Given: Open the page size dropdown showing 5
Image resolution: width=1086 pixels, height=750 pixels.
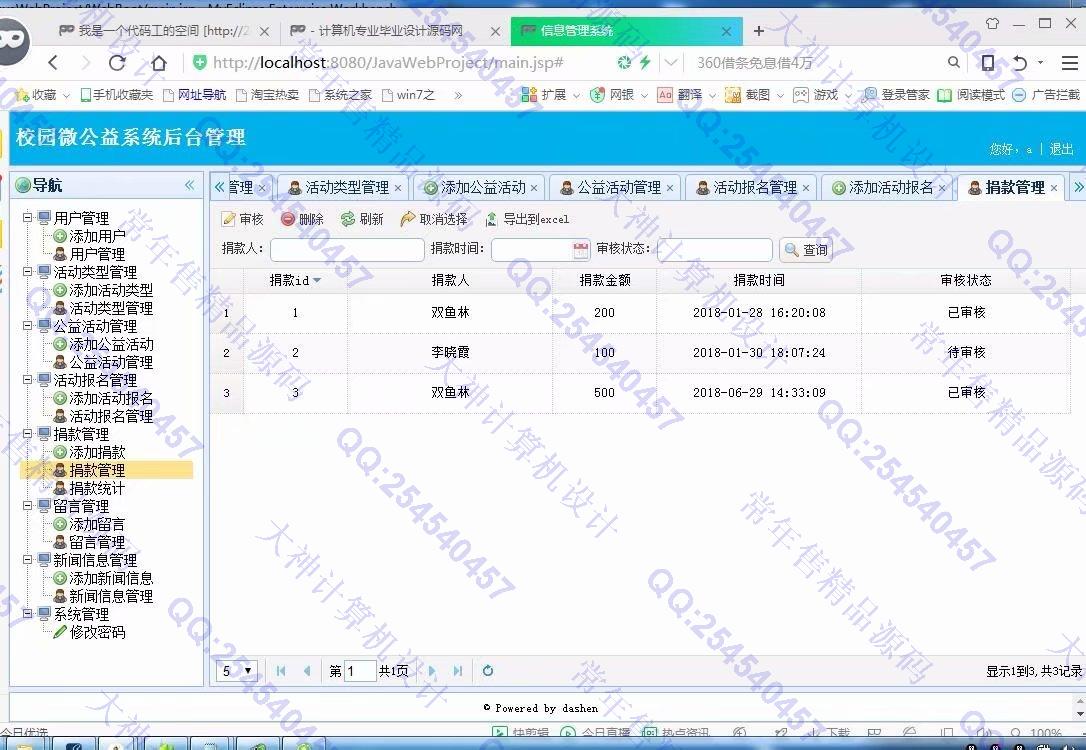Looking at the screenshot, I should [x=237, y=670].
